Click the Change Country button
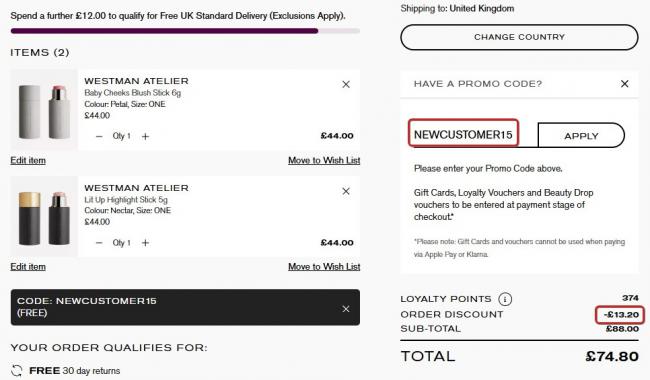650x380 pixels. (519, 37)
